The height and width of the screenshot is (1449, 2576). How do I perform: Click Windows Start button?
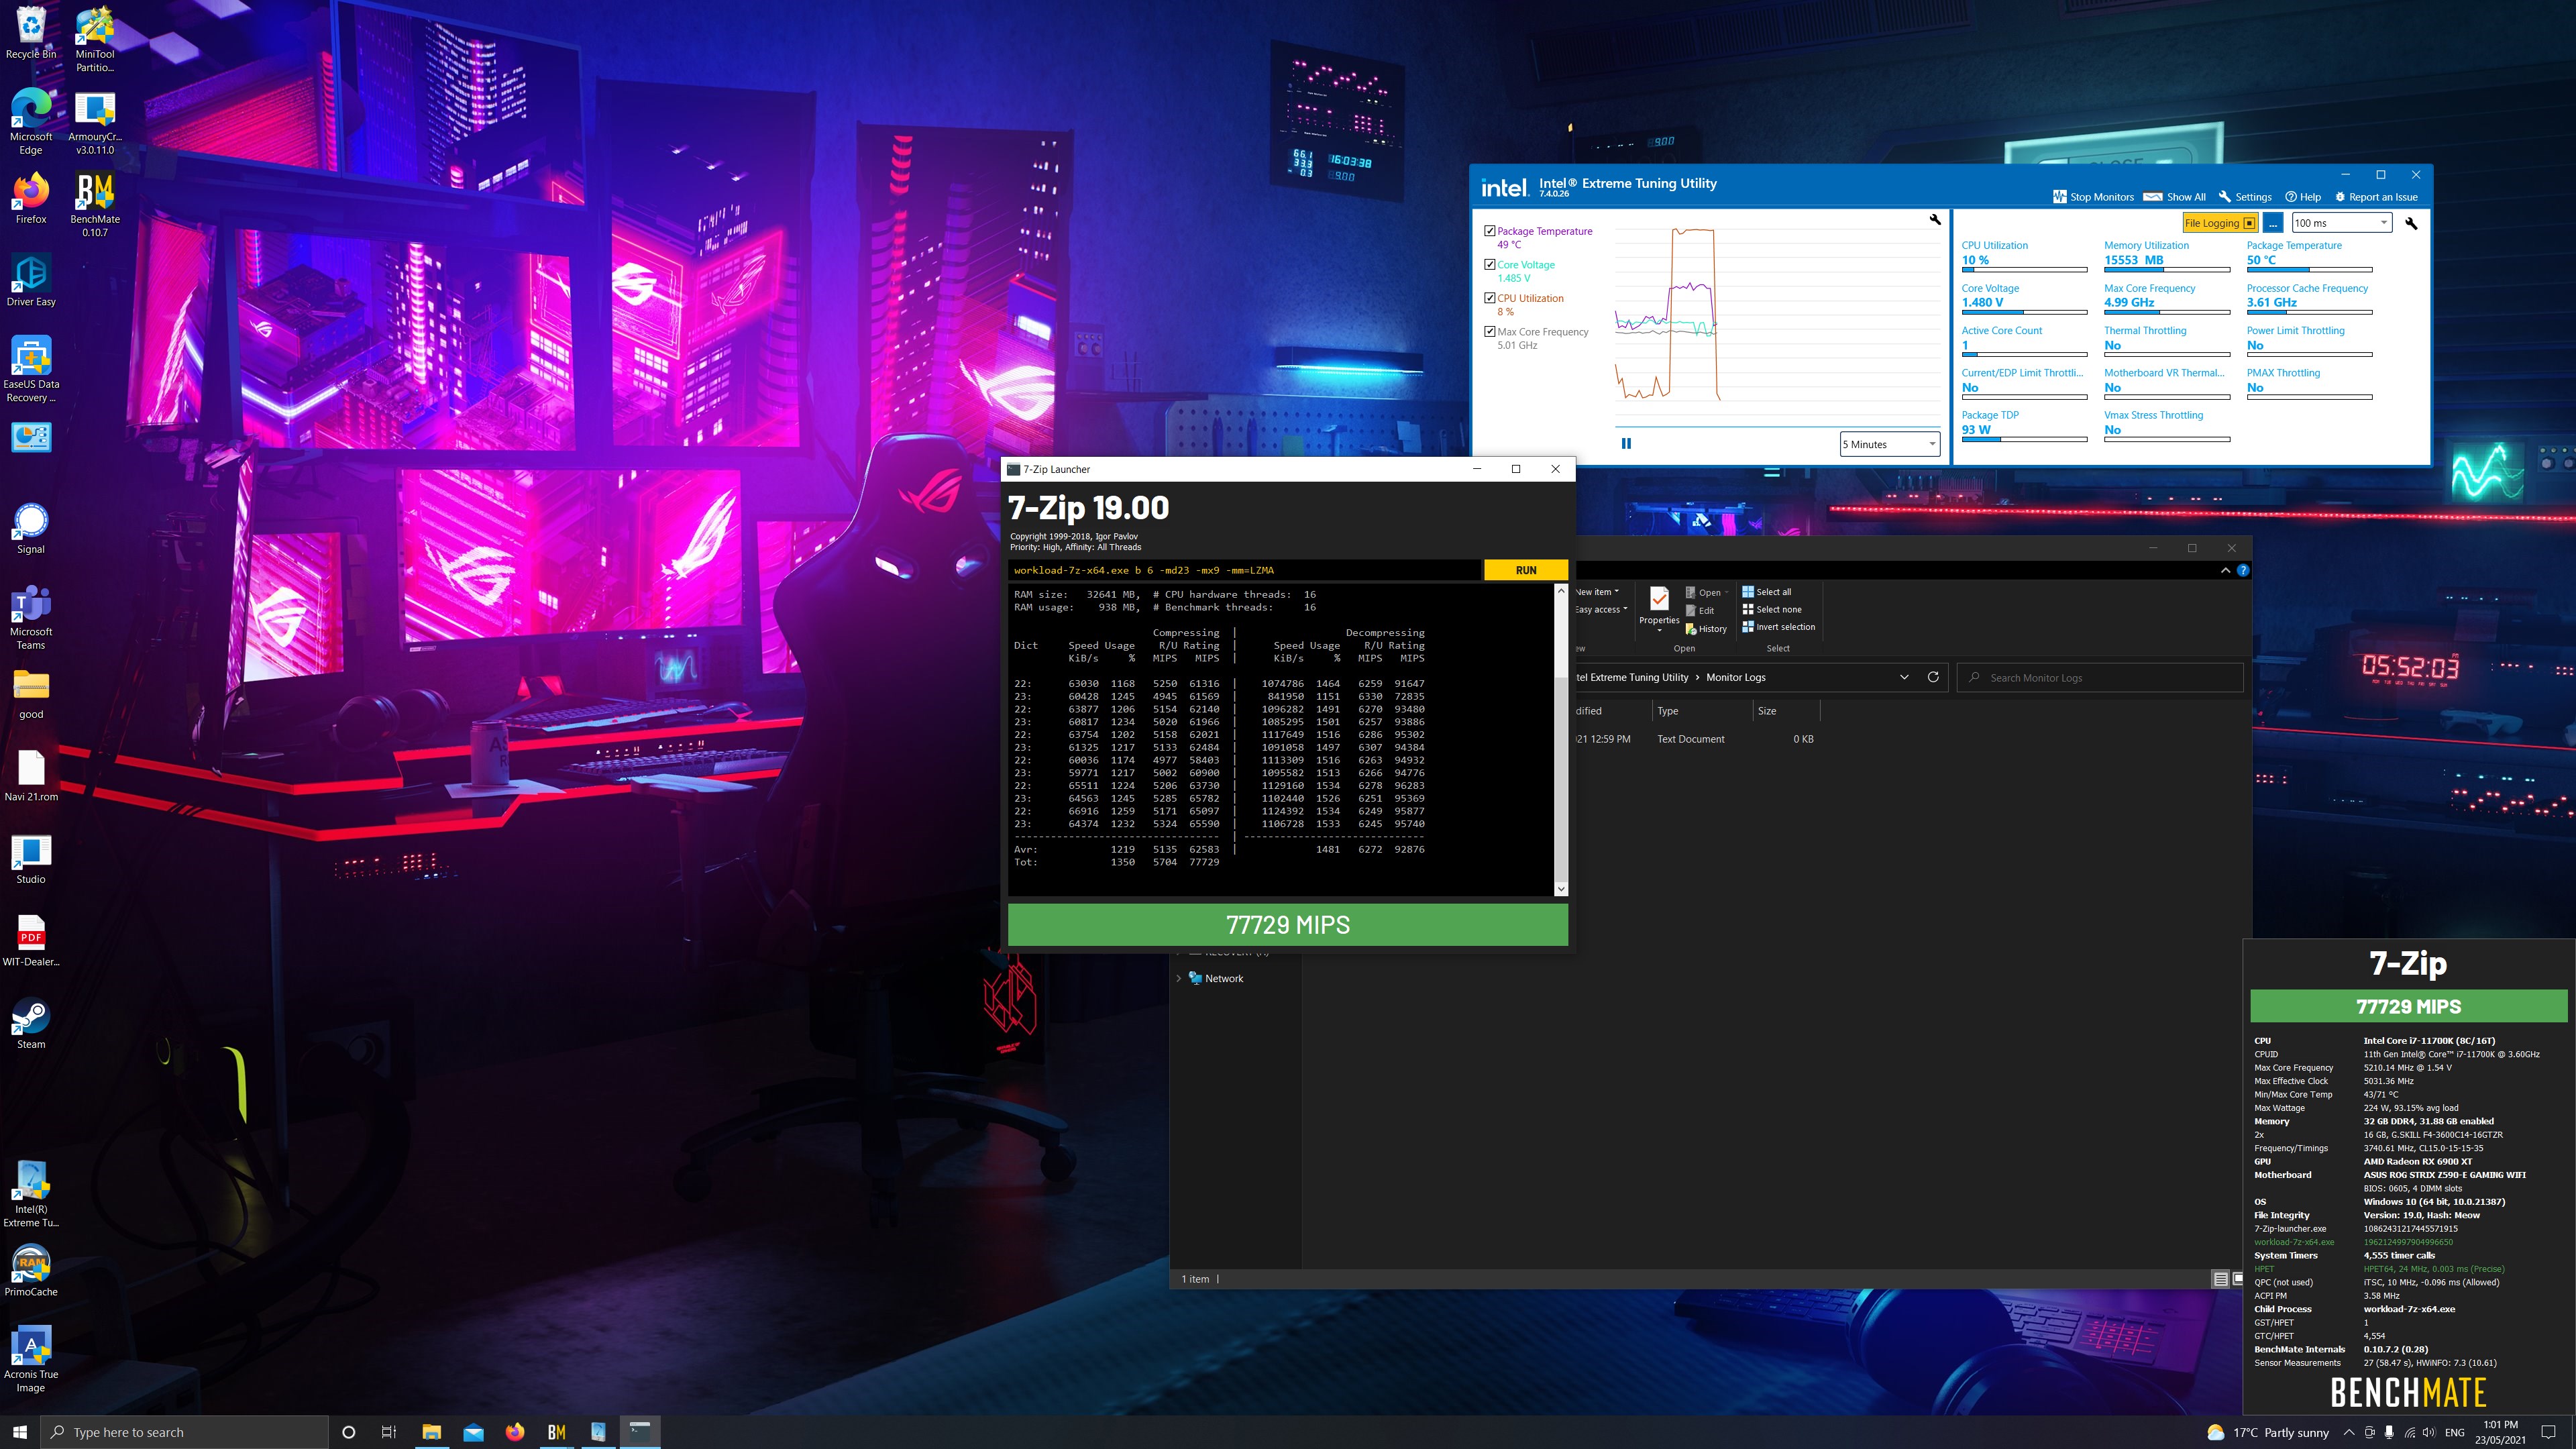(x=20, y=1432)
